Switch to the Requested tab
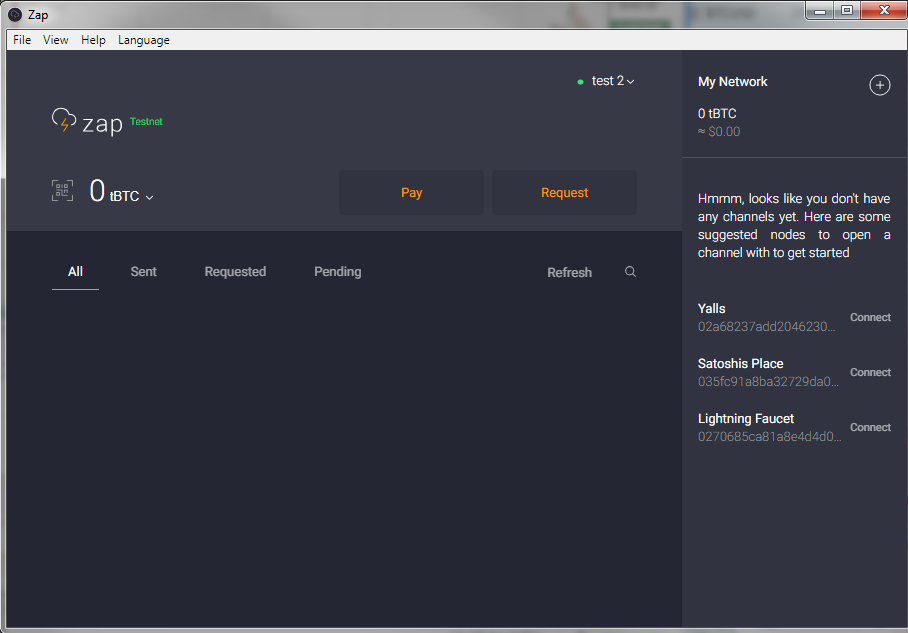 coord(235,272)
